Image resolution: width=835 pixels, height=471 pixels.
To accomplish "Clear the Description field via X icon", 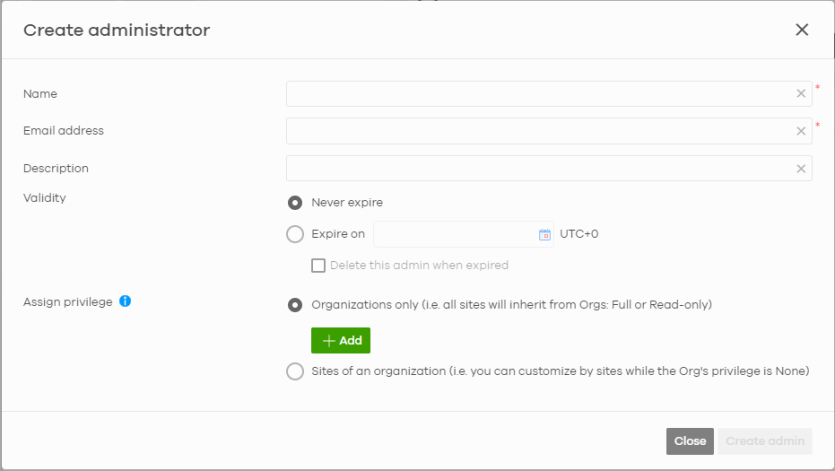I will tap(800, 169).
